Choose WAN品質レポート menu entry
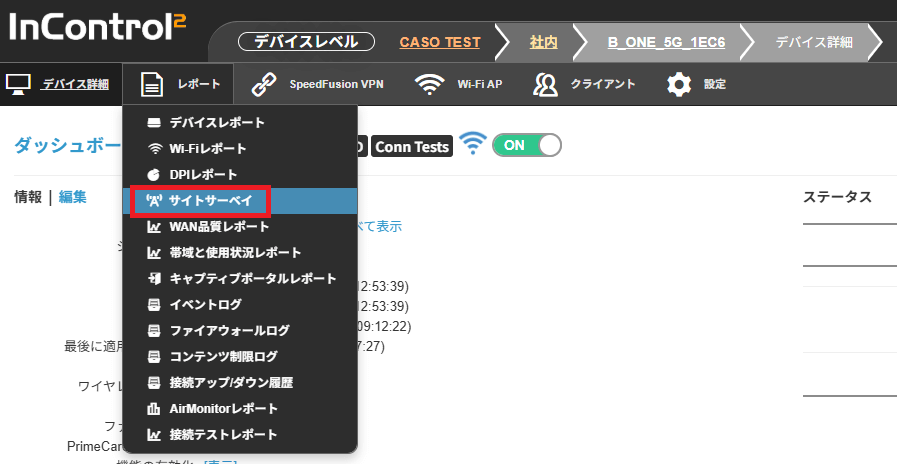This screenshot has height=464, width=897. click(x=220, y=227)
